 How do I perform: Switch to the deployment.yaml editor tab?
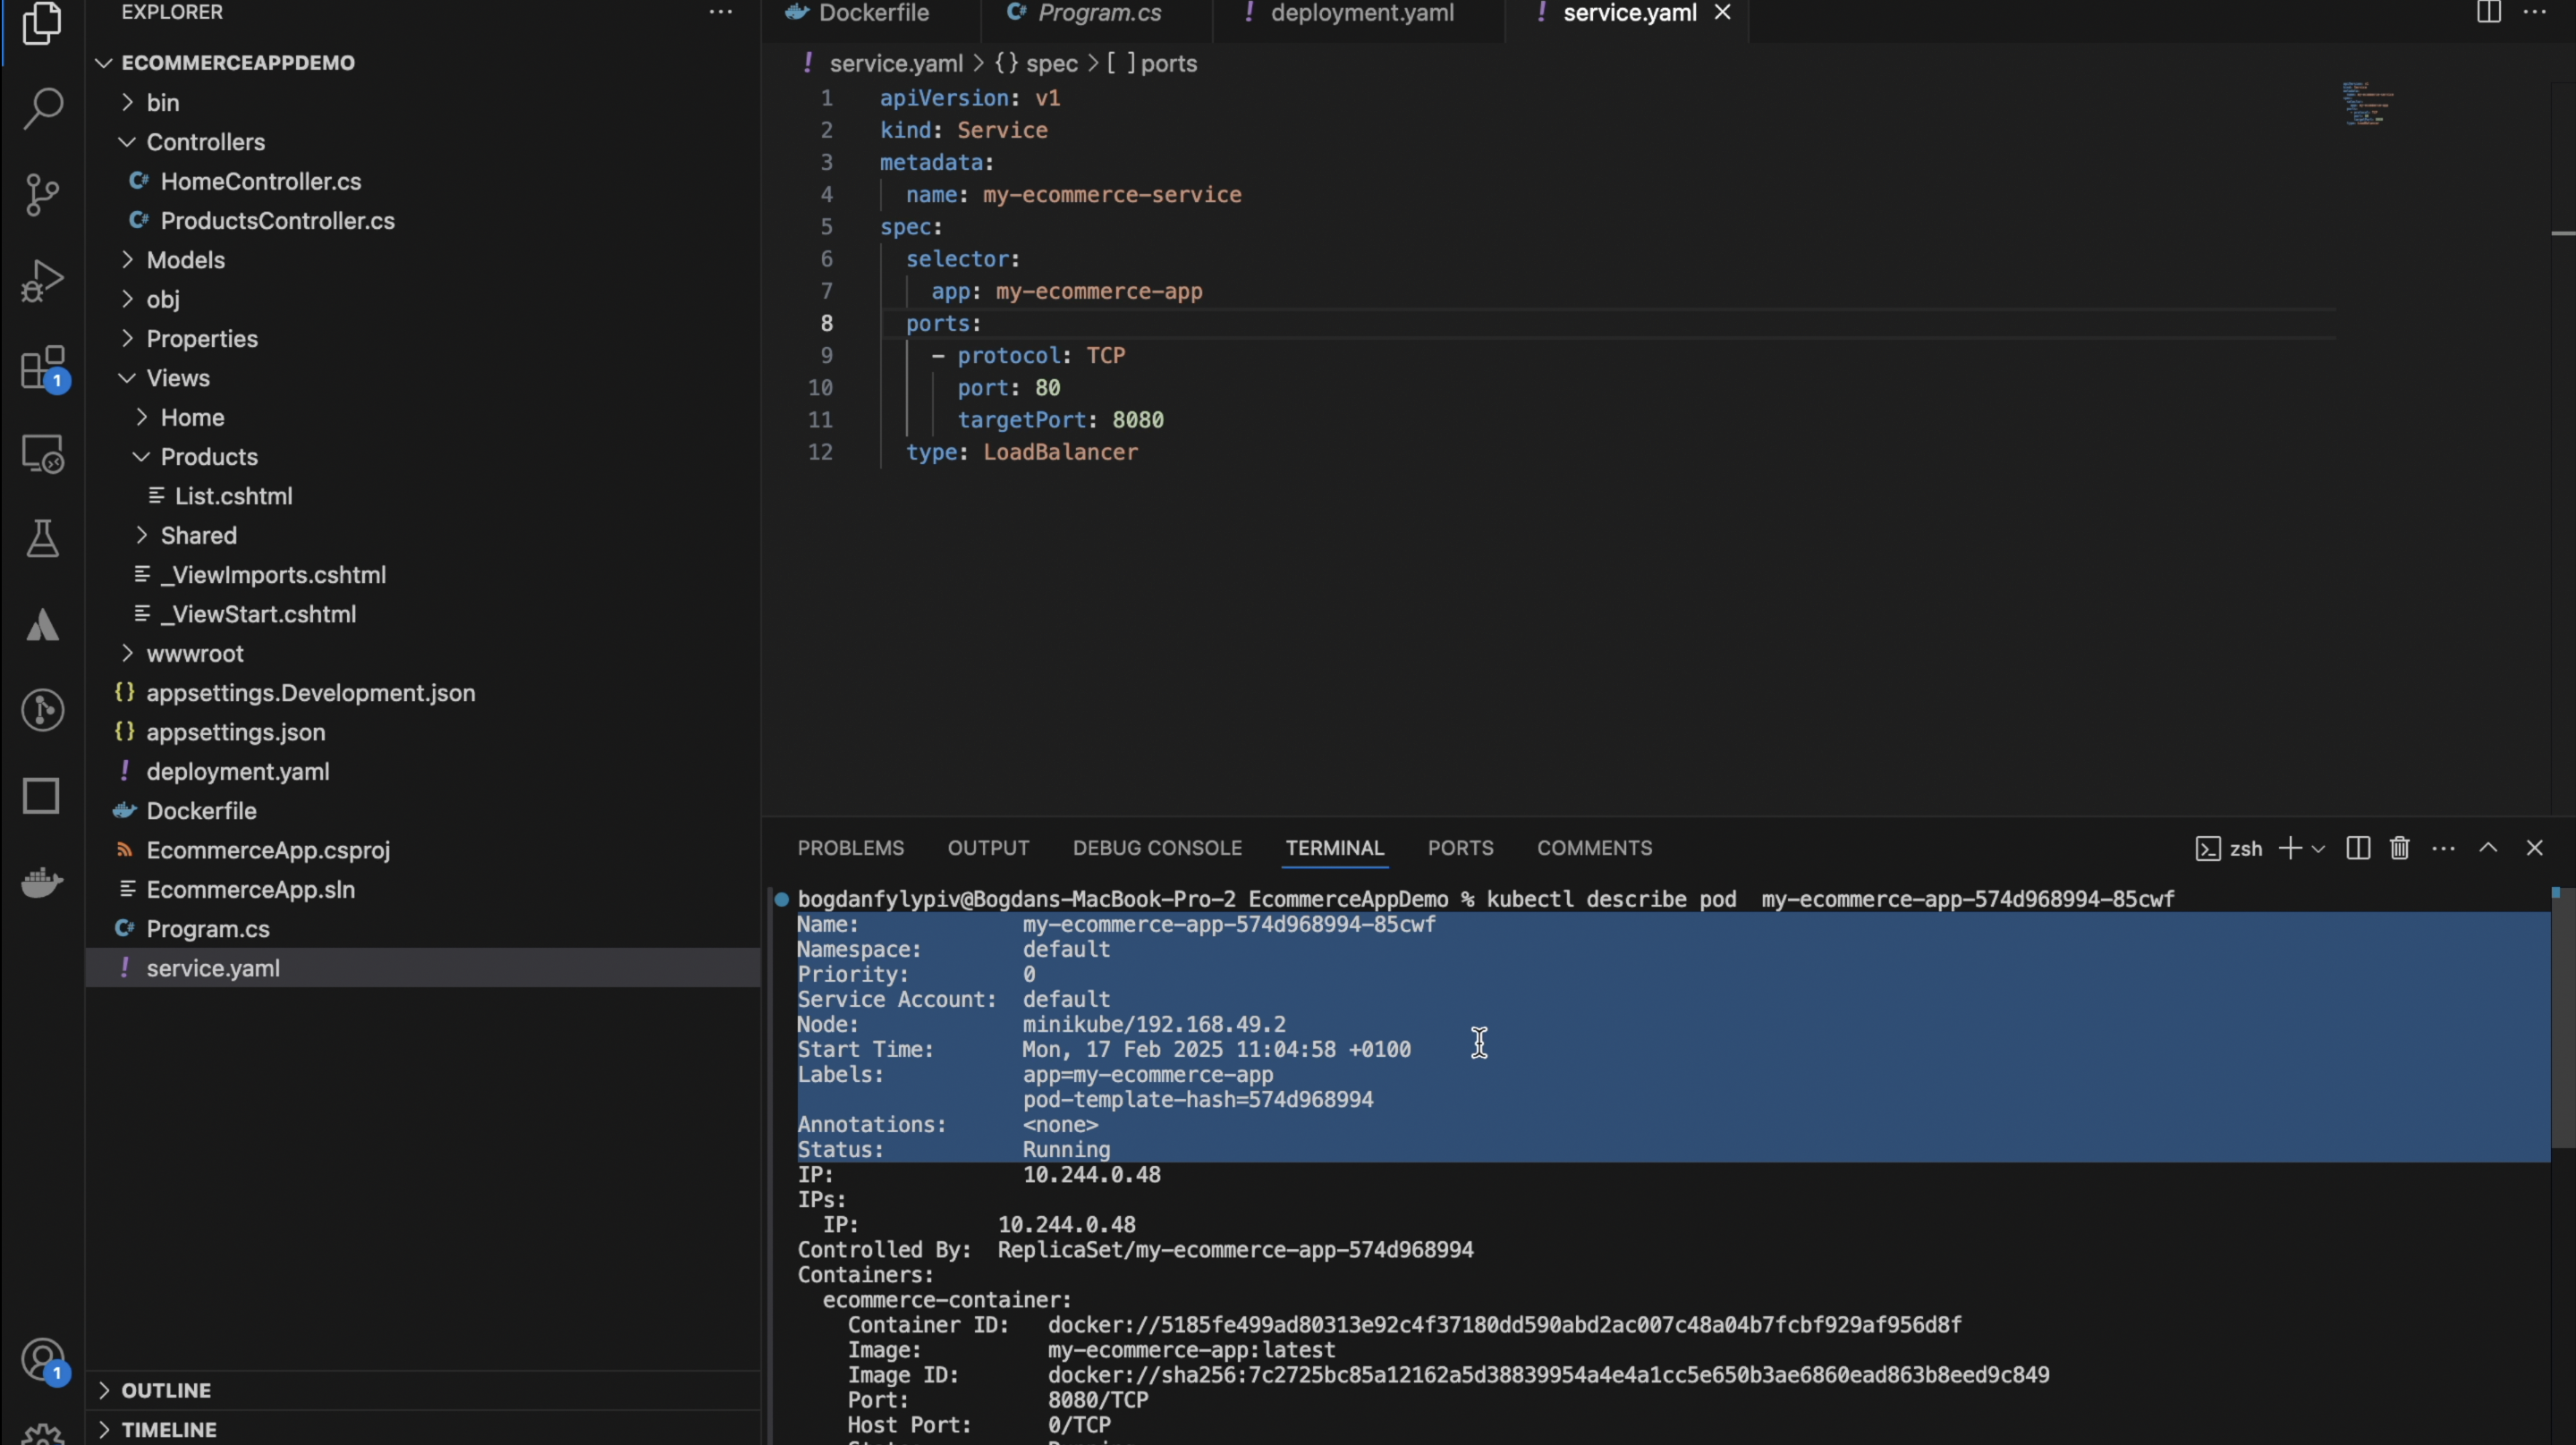(x=1361, y=13)
